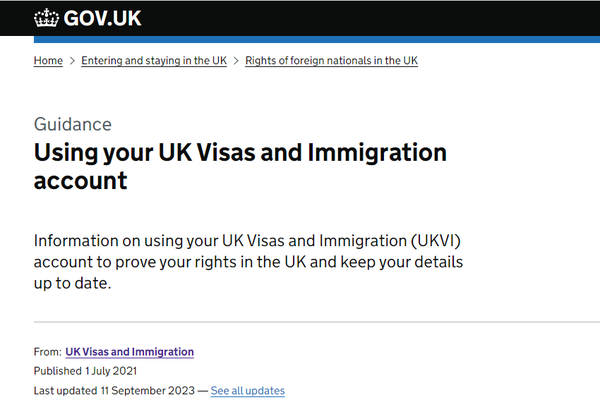Click the blue bar beneath the header
600x419 pixels.
(x=317, y=39)
